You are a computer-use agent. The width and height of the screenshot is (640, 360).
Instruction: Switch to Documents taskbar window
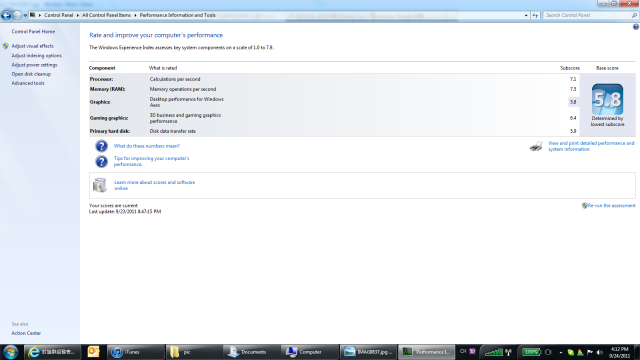pyautogui.click(x=251, y=352)
